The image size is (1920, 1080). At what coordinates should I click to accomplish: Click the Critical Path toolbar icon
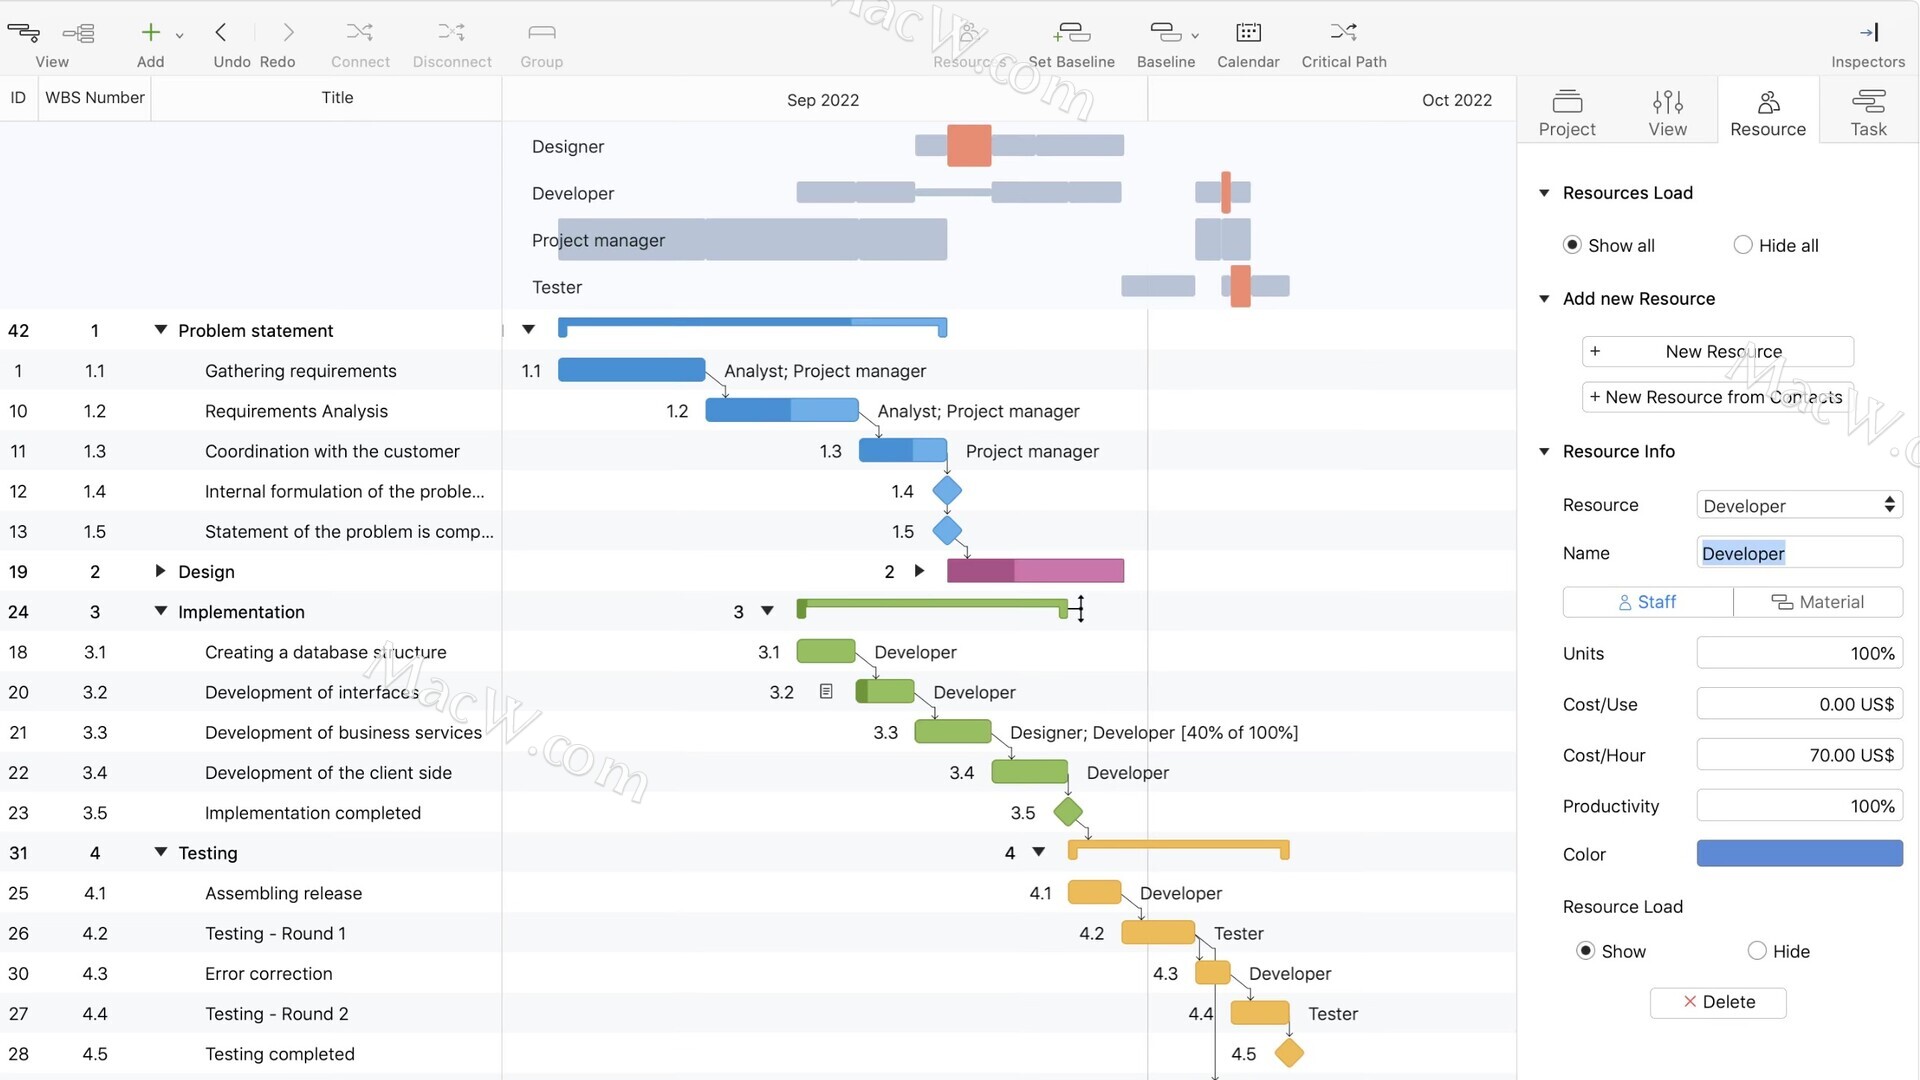pyautogui.click(x=1343, y=33)
